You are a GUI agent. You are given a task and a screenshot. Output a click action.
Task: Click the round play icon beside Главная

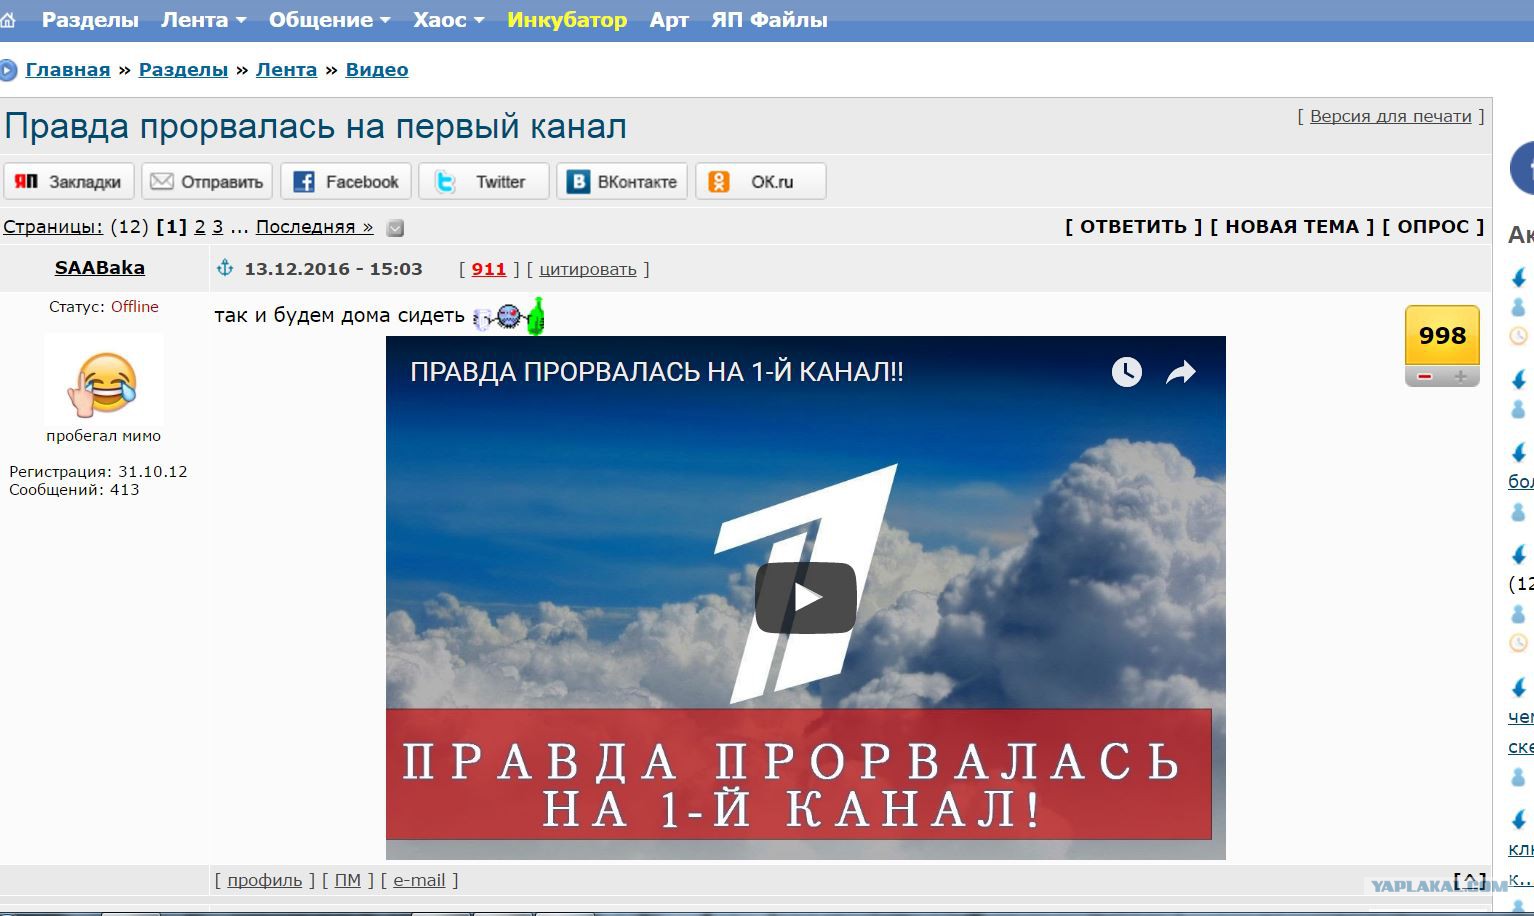click(x=8, y=70)
